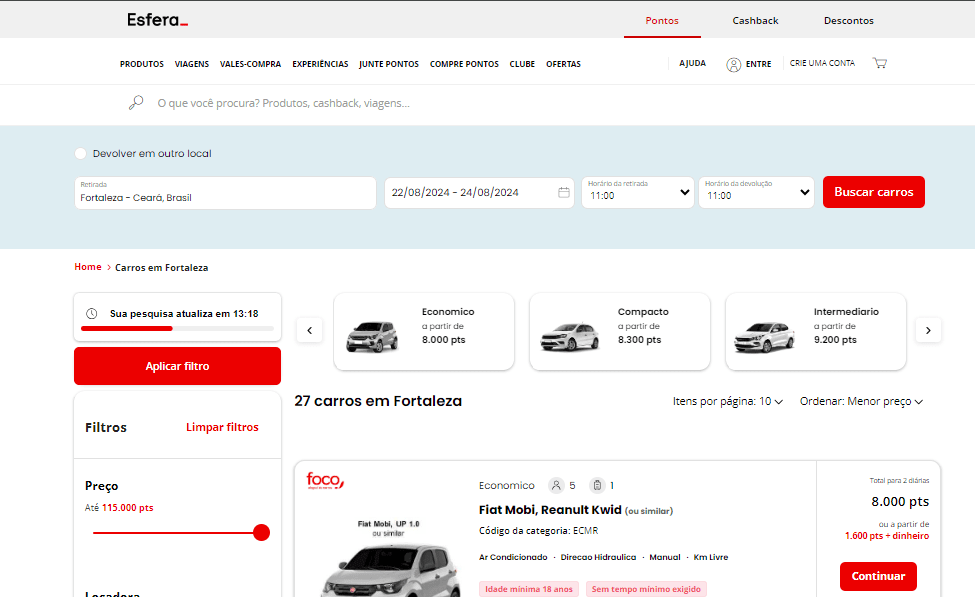This screenshot has height=597, width=975.
Task: Click the Limpar filtros link
Action: (x=222, y=427)
